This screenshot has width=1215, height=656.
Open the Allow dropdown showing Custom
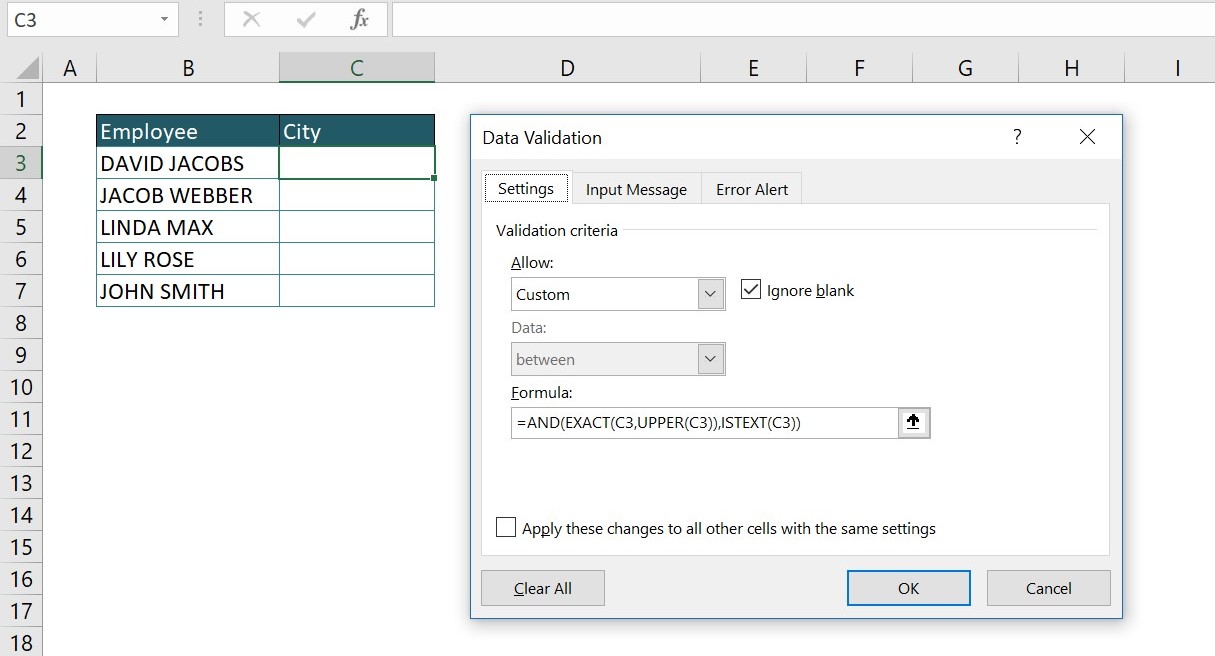pos(712,293)
